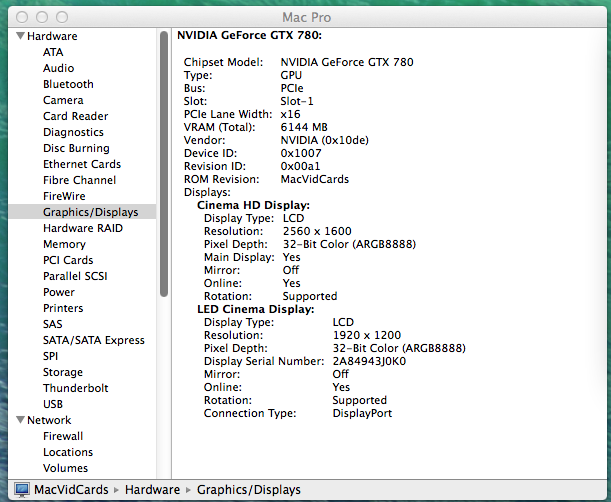Screen dimensions: 611x502
Task: Open Card Reader information
Action: 76,116
